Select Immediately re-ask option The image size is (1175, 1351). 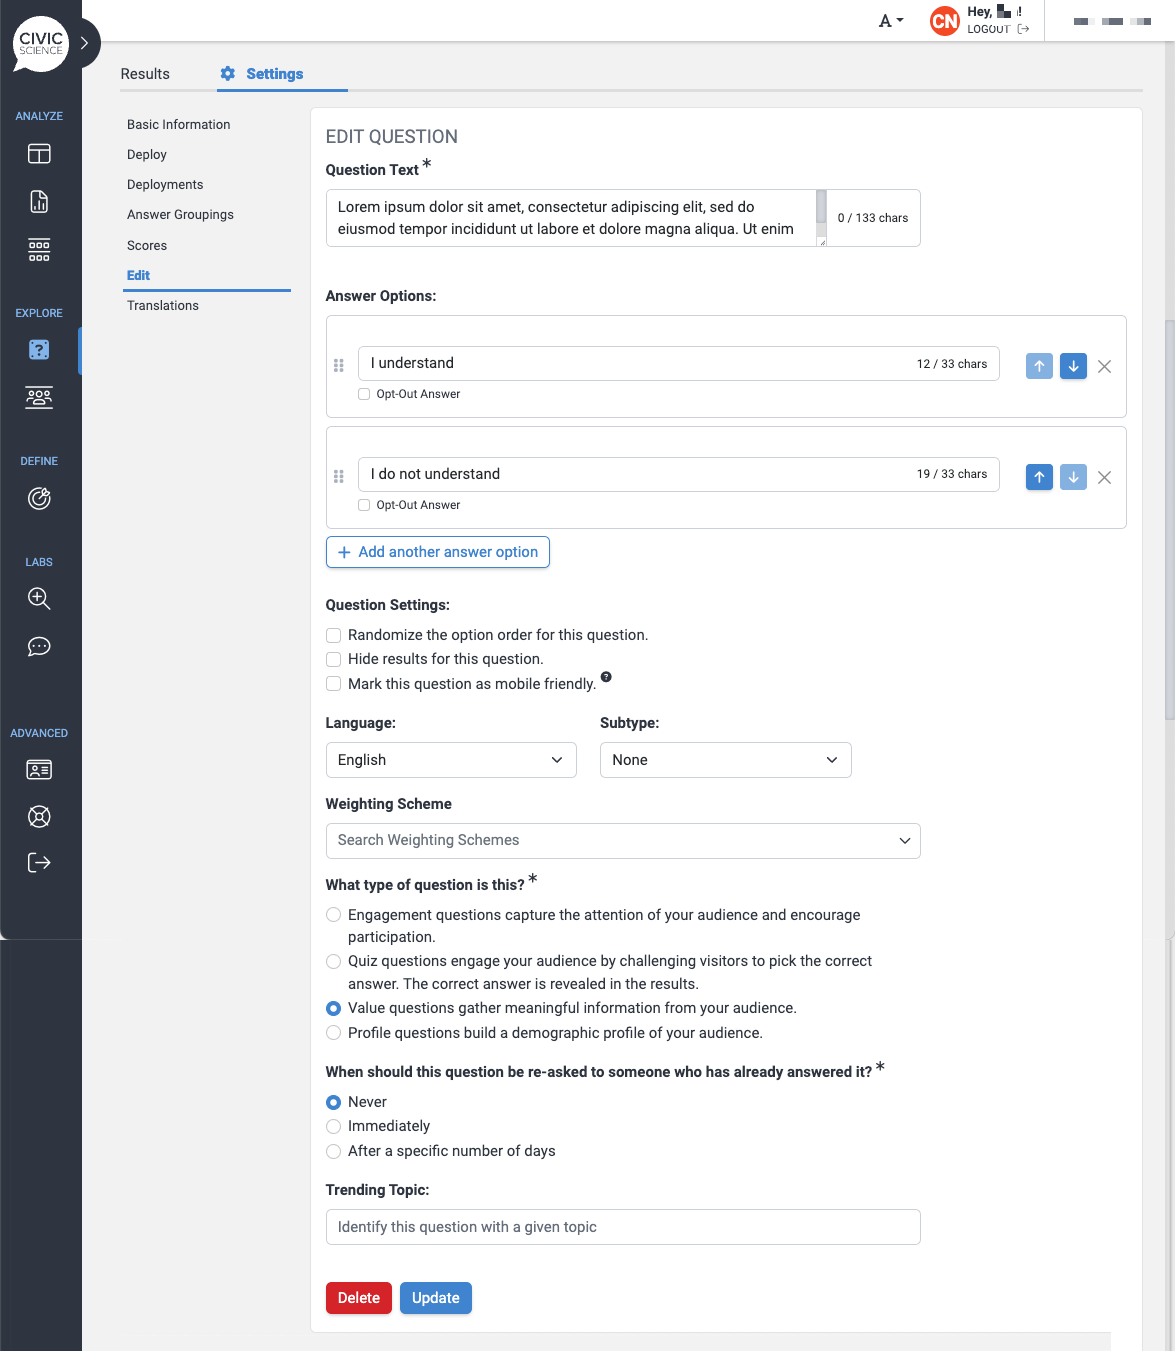point(334,1127)
